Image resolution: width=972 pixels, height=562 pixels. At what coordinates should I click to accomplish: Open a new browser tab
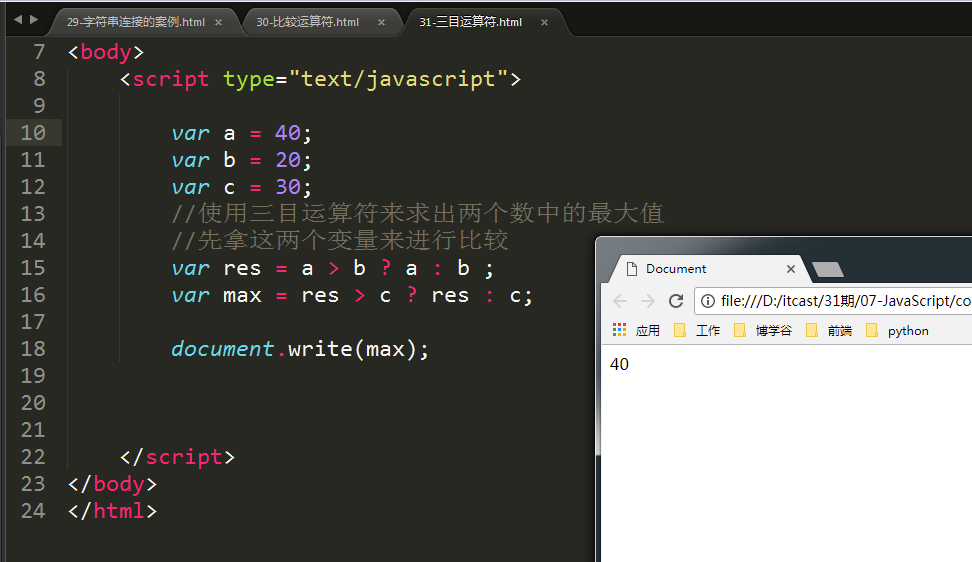coord(828,270)
